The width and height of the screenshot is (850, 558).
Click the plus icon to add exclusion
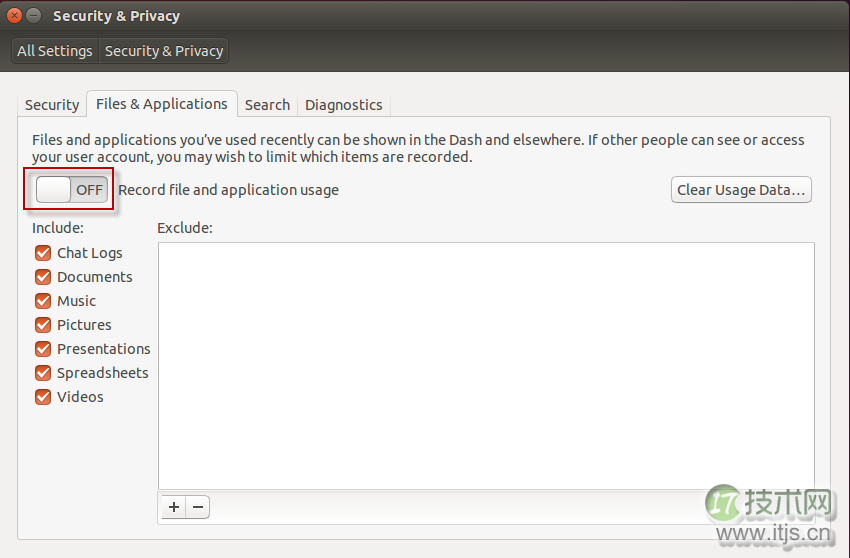click(174, 507)
